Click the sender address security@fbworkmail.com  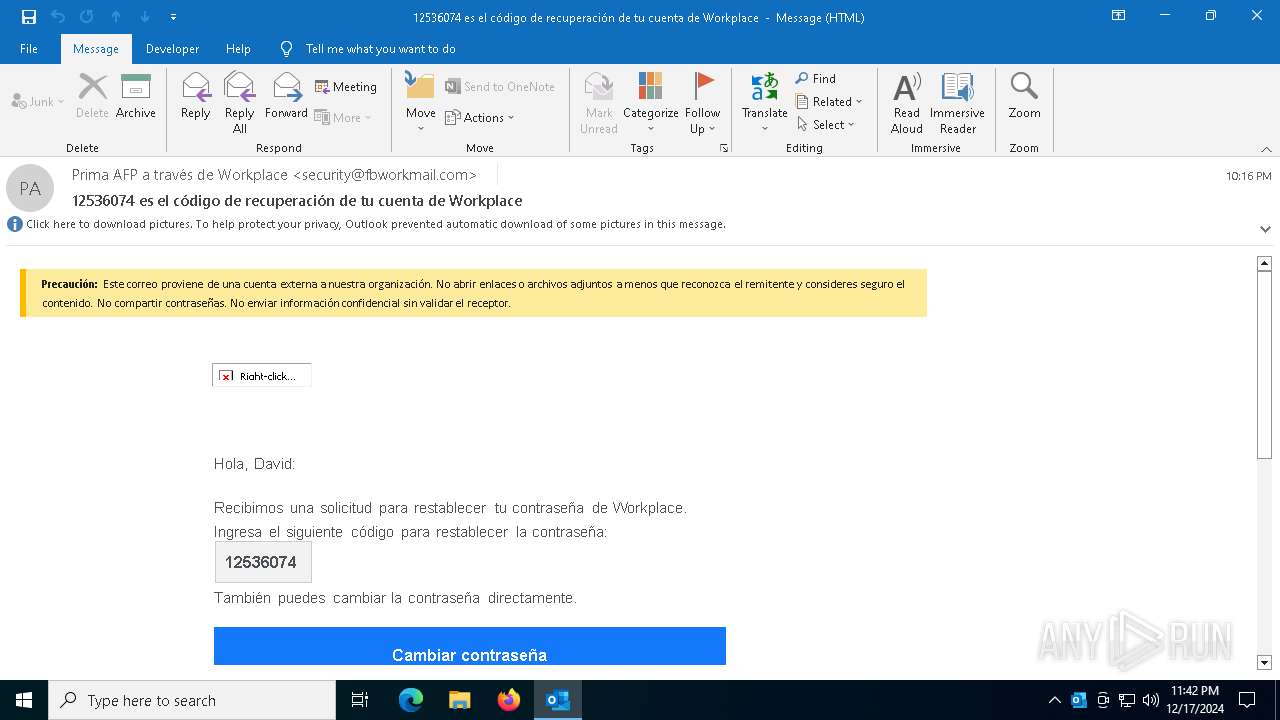pyautogui.click(x=385, y=175)
